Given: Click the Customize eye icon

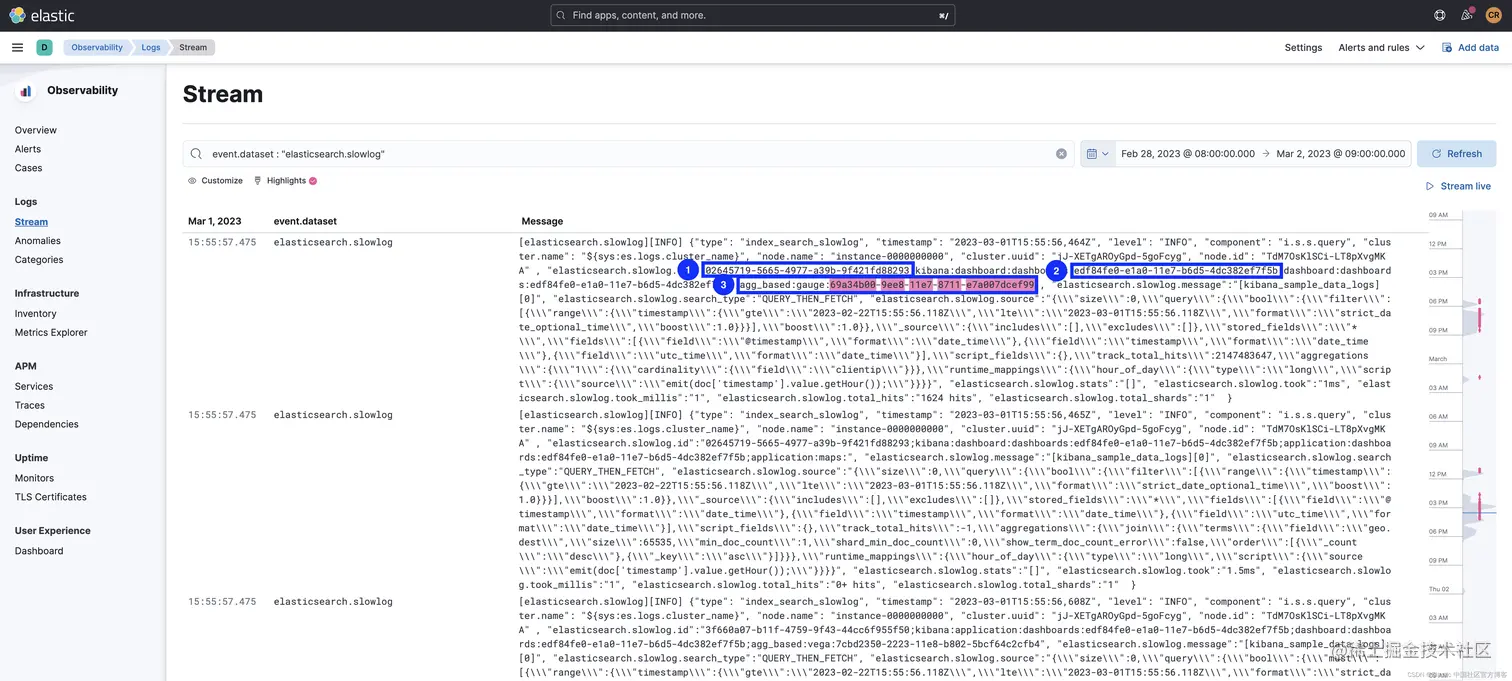Looking at the screenshot, I should click(x=192, y=181).
